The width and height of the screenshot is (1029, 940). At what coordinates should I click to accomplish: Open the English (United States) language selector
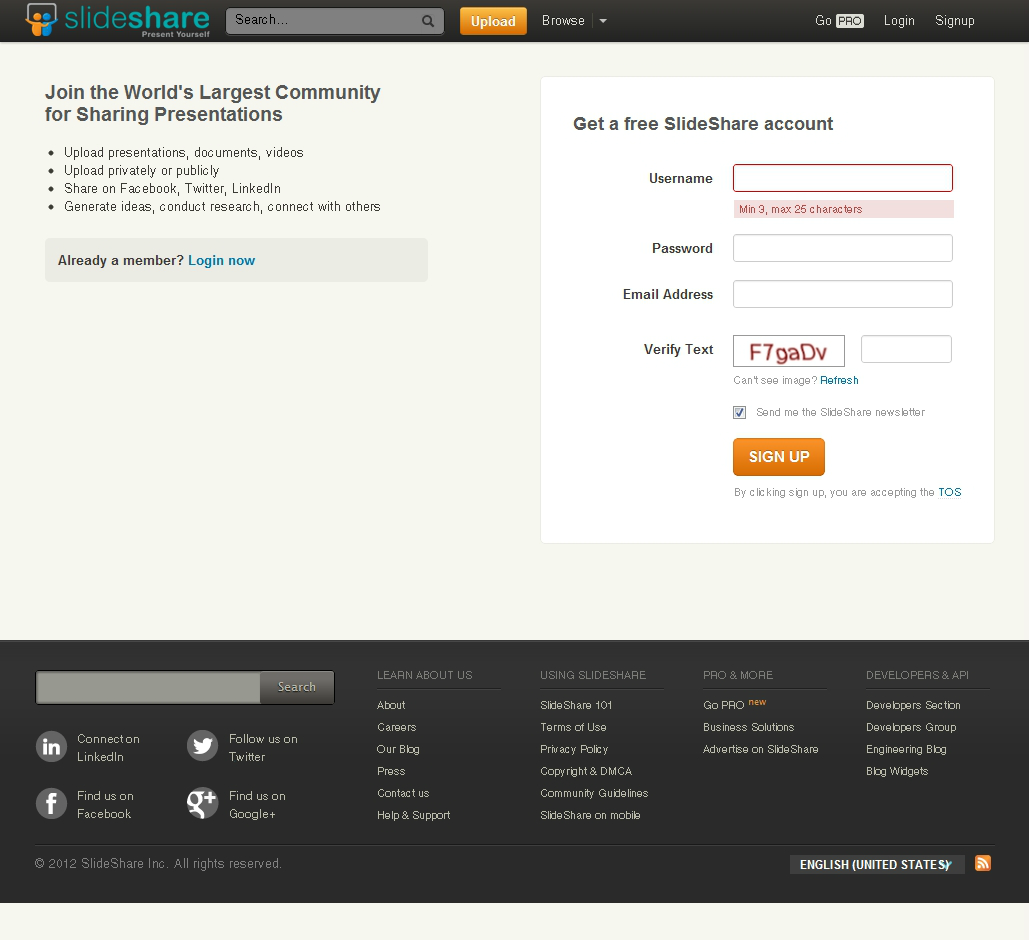click(877, 865)
